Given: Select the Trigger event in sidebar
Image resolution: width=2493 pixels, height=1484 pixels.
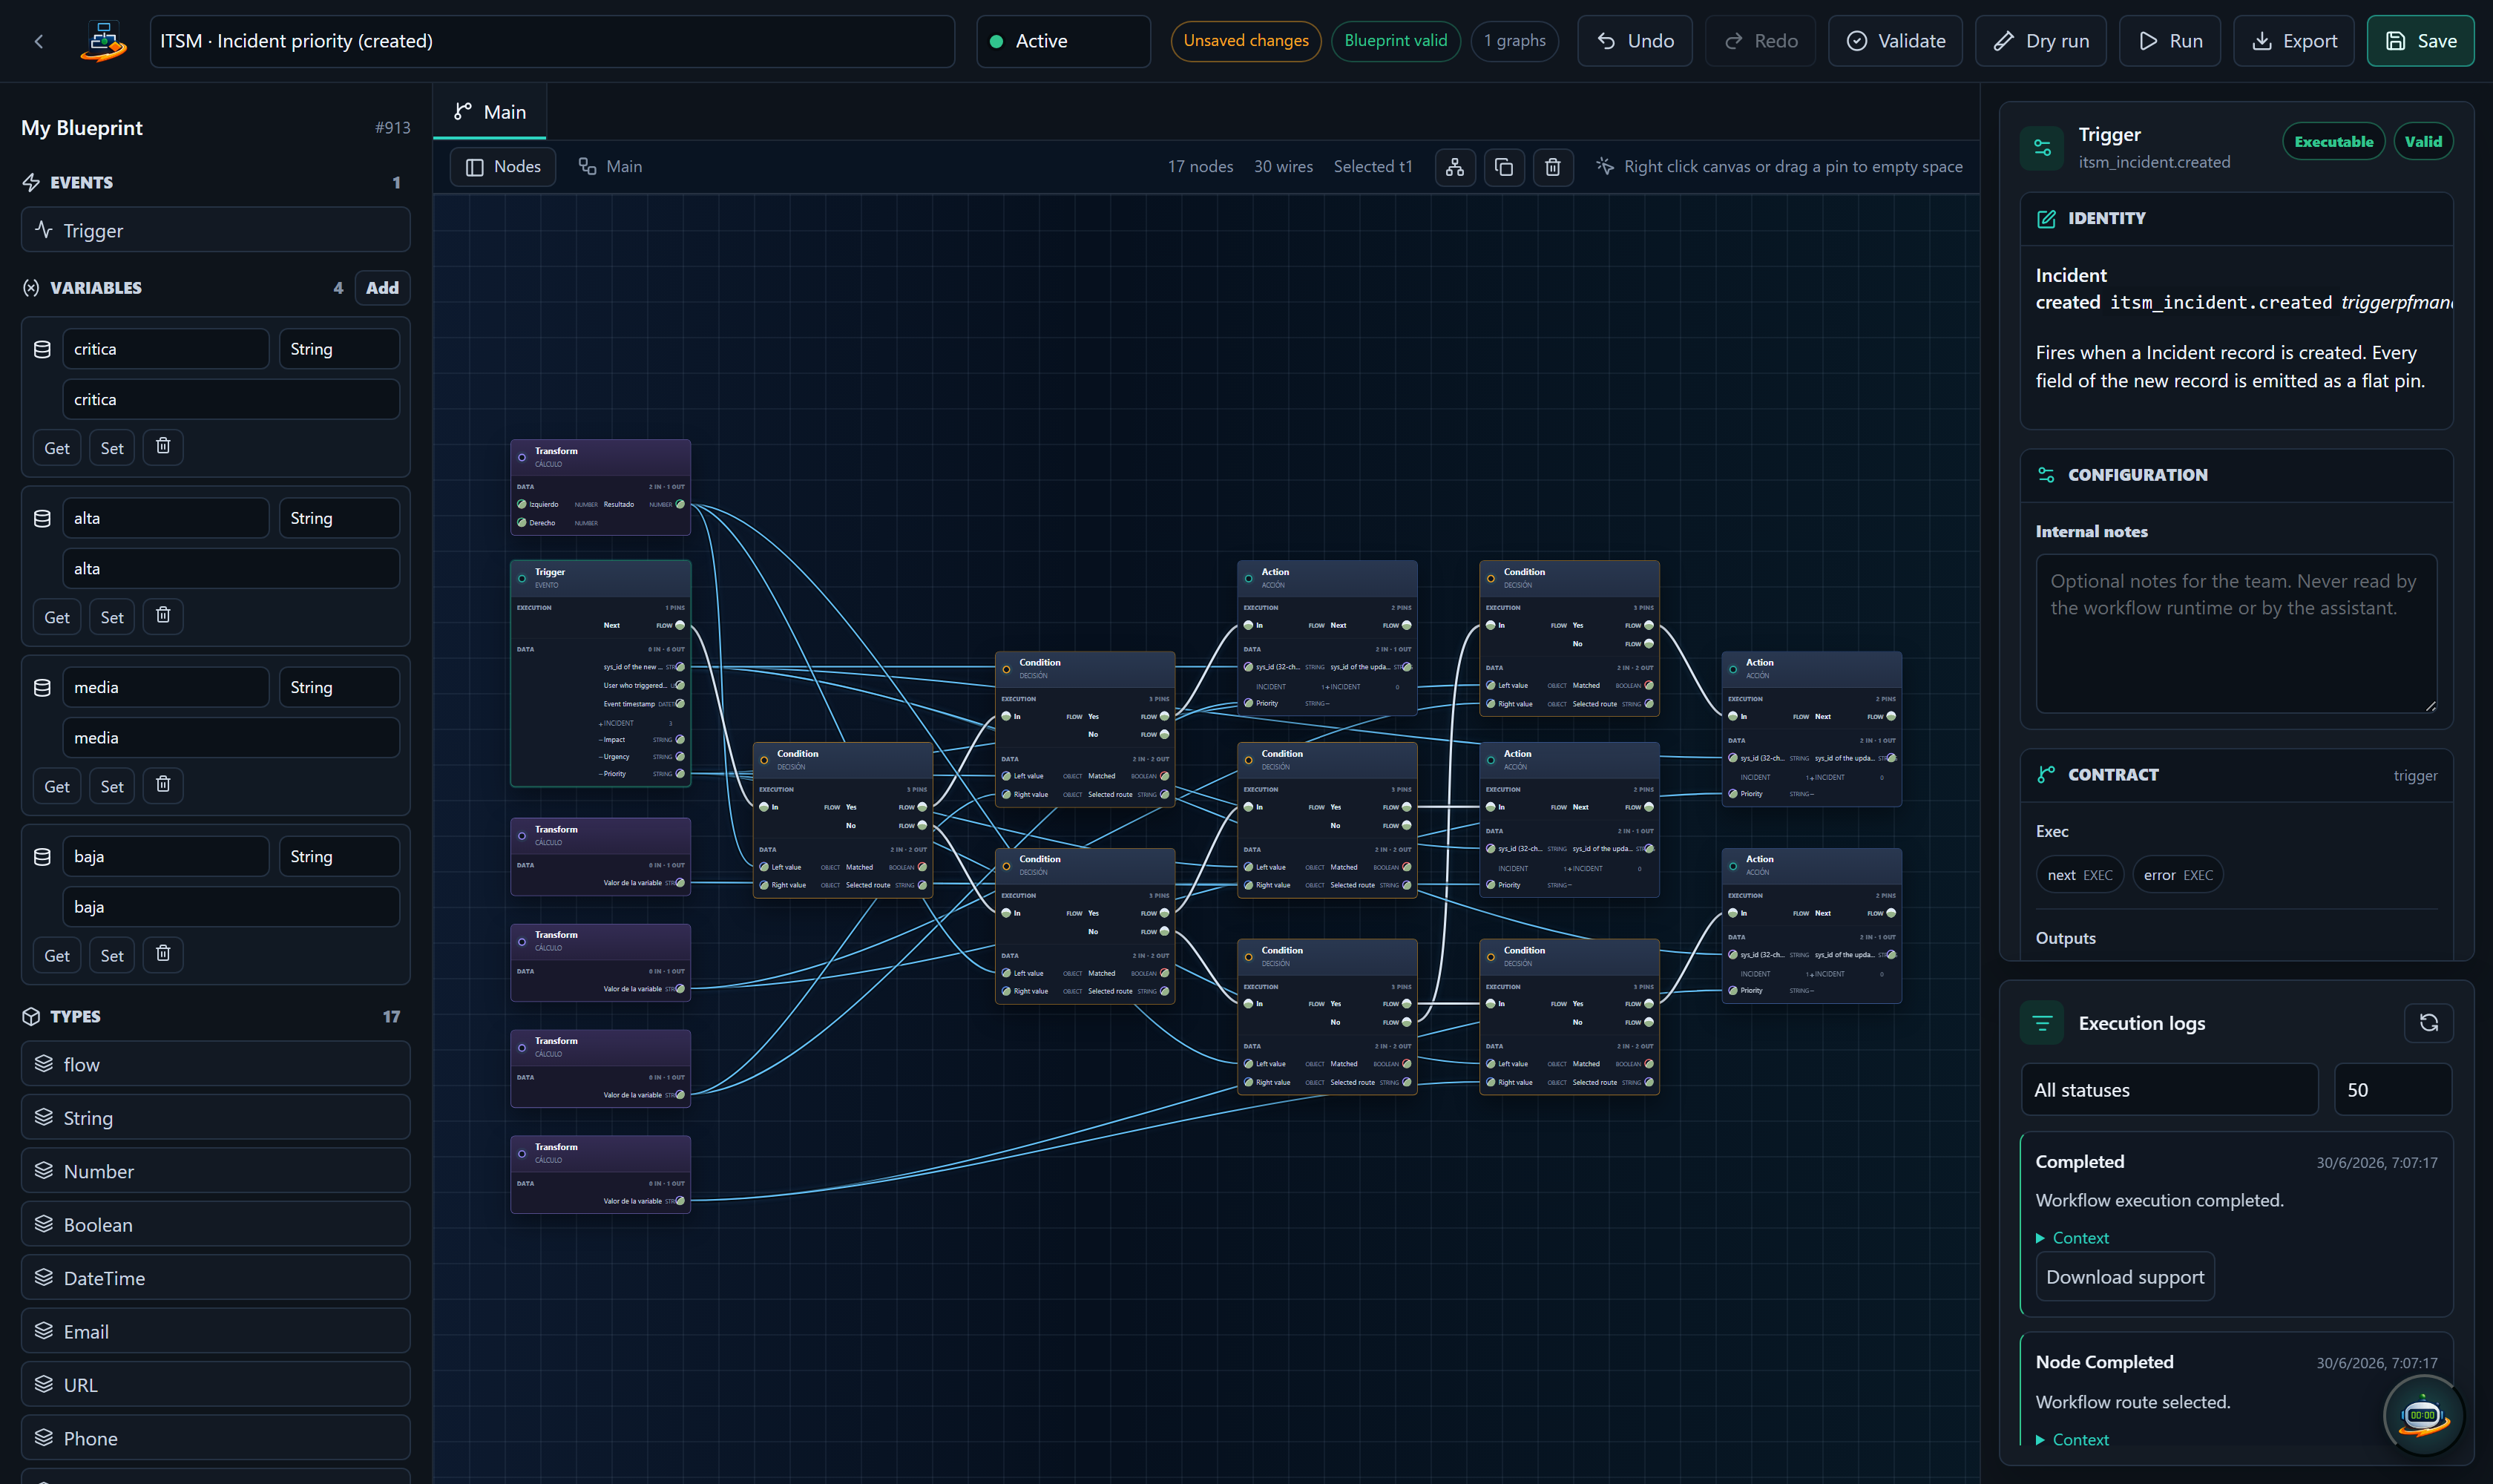Looking at the screenshot, I should coord(215,230).
